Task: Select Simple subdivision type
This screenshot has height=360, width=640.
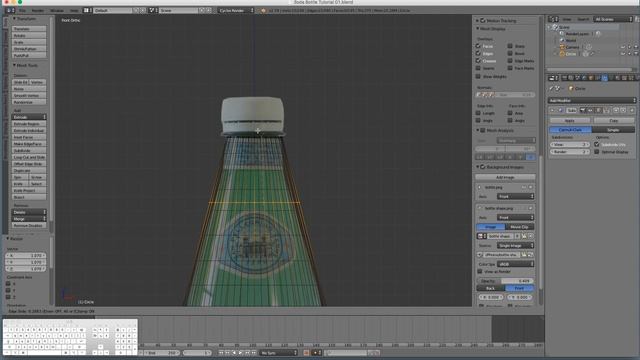Action: (613, 129)
